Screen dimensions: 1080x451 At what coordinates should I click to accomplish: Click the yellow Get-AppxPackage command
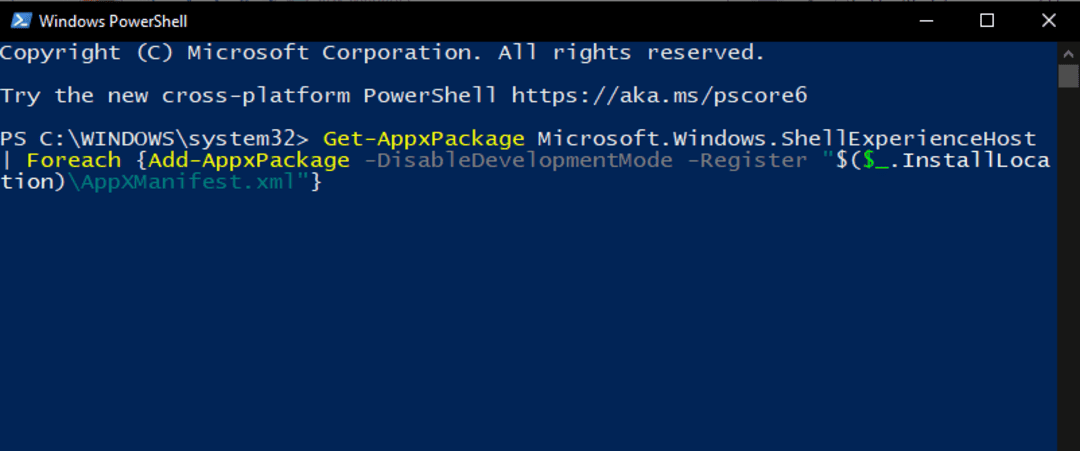[424, 139]
